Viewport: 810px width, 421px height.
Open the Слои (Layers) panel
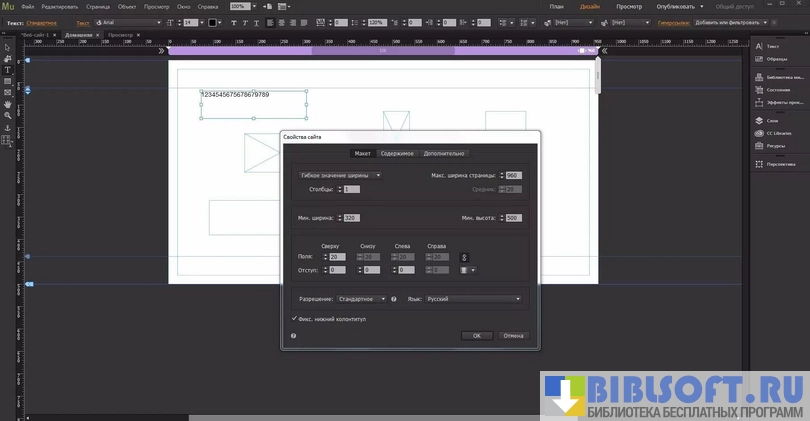[x=771, y=120]
